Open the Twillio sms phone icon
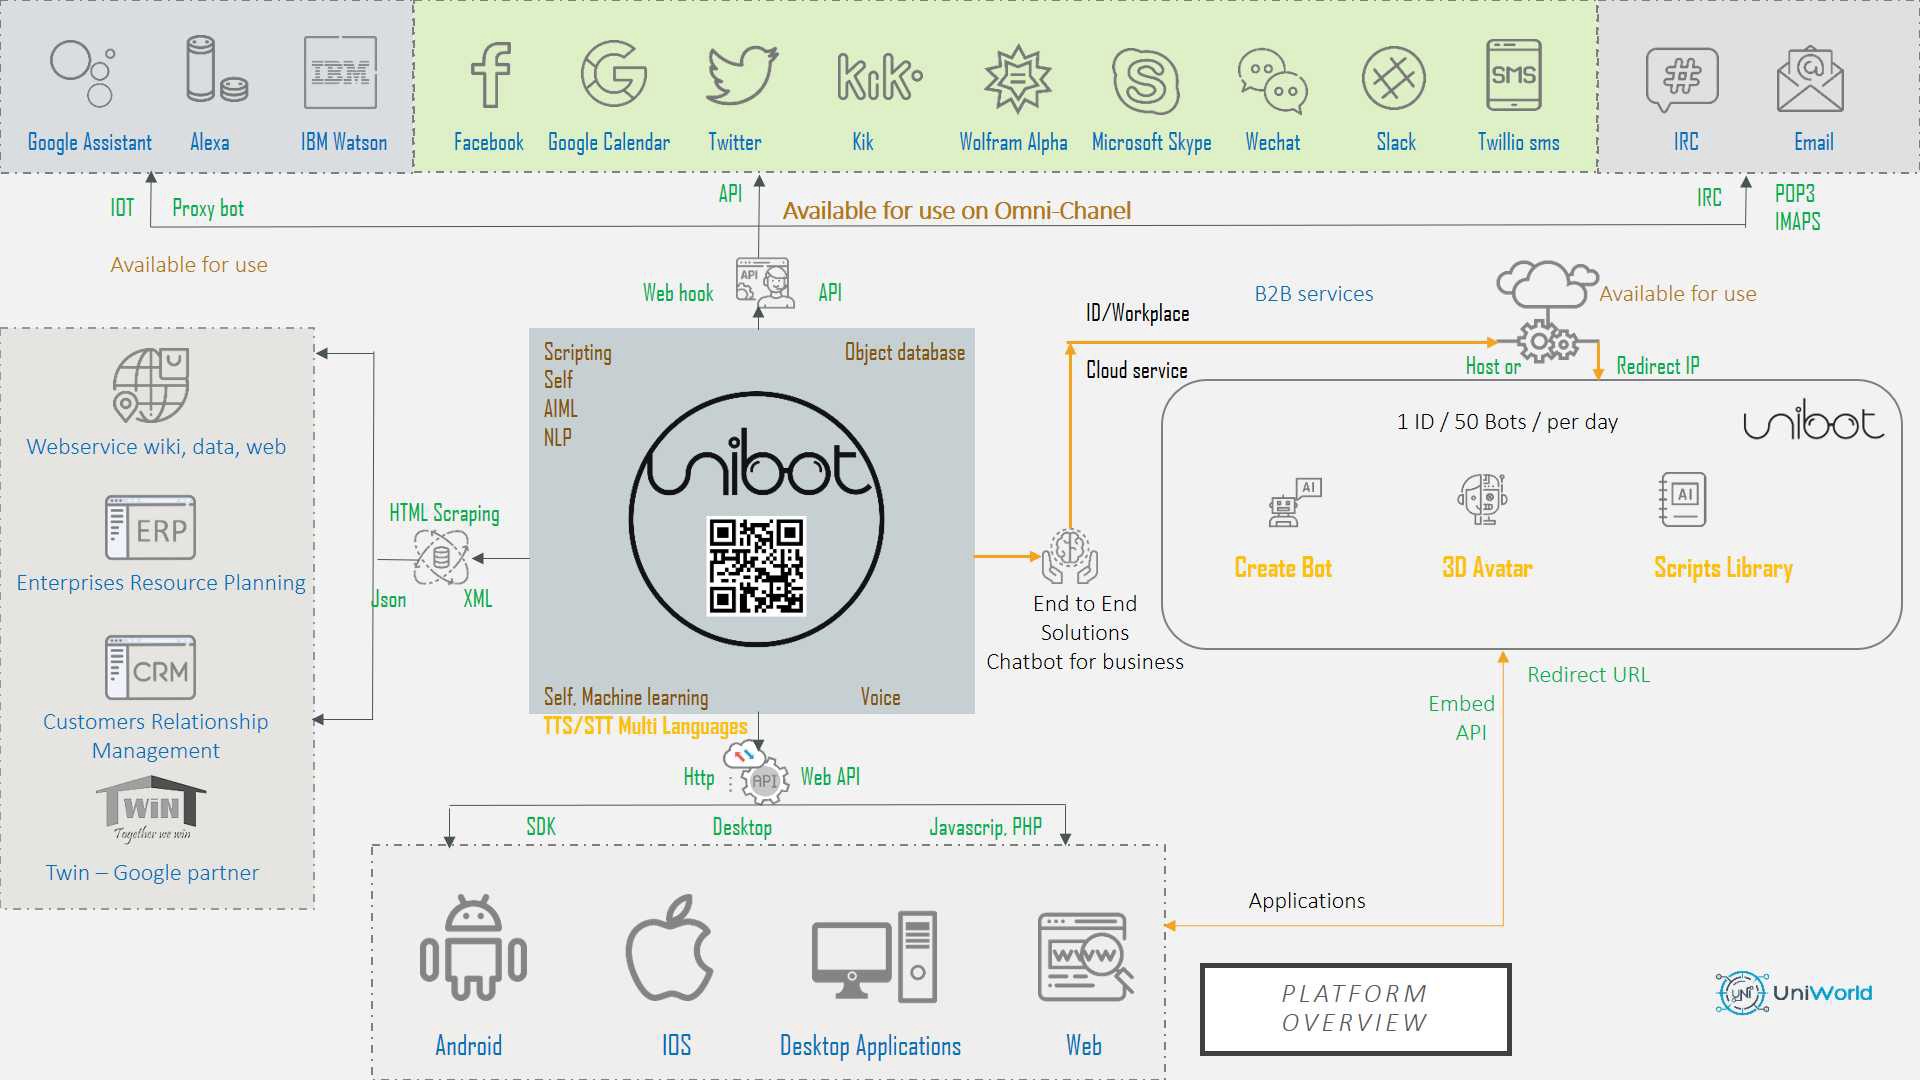This screenshot has height=1080, width=1920. coord(1514,75)
